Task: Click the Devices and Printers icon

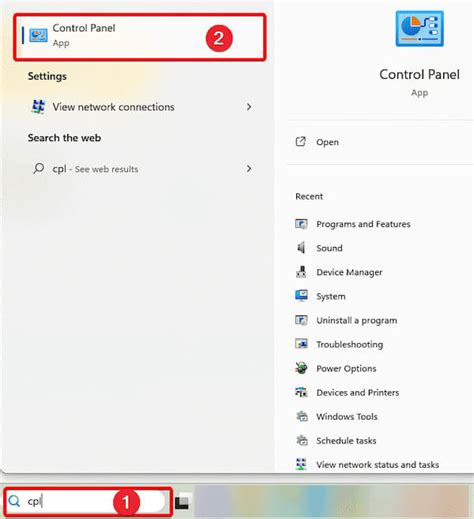Action: 301,392
